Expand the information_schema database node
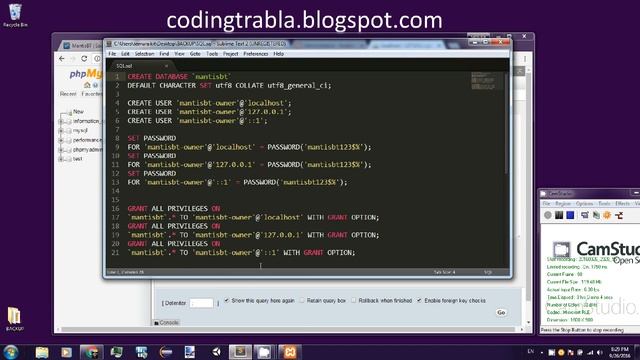The width and height of the screenshot is (640, 360). (61, 121)
